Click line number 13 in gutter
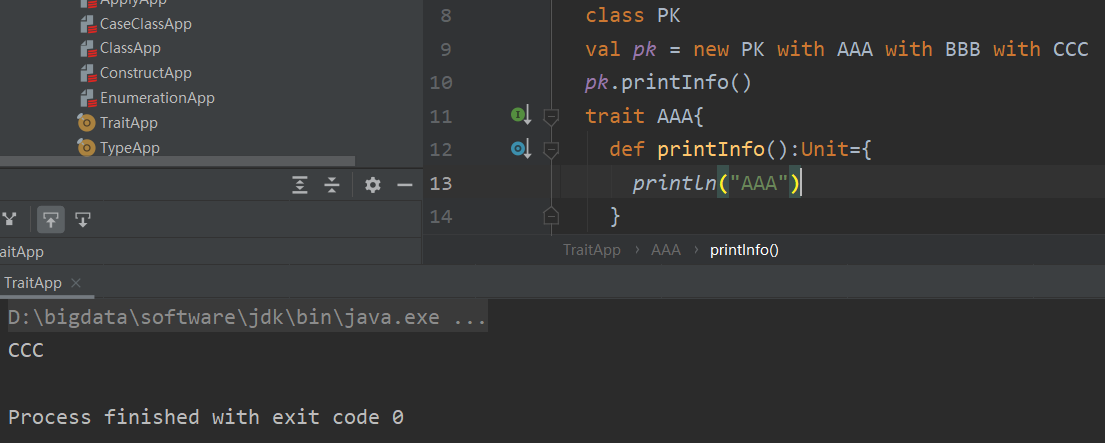The width and height of the screenshot is (1105, 443). click(440, 183)
